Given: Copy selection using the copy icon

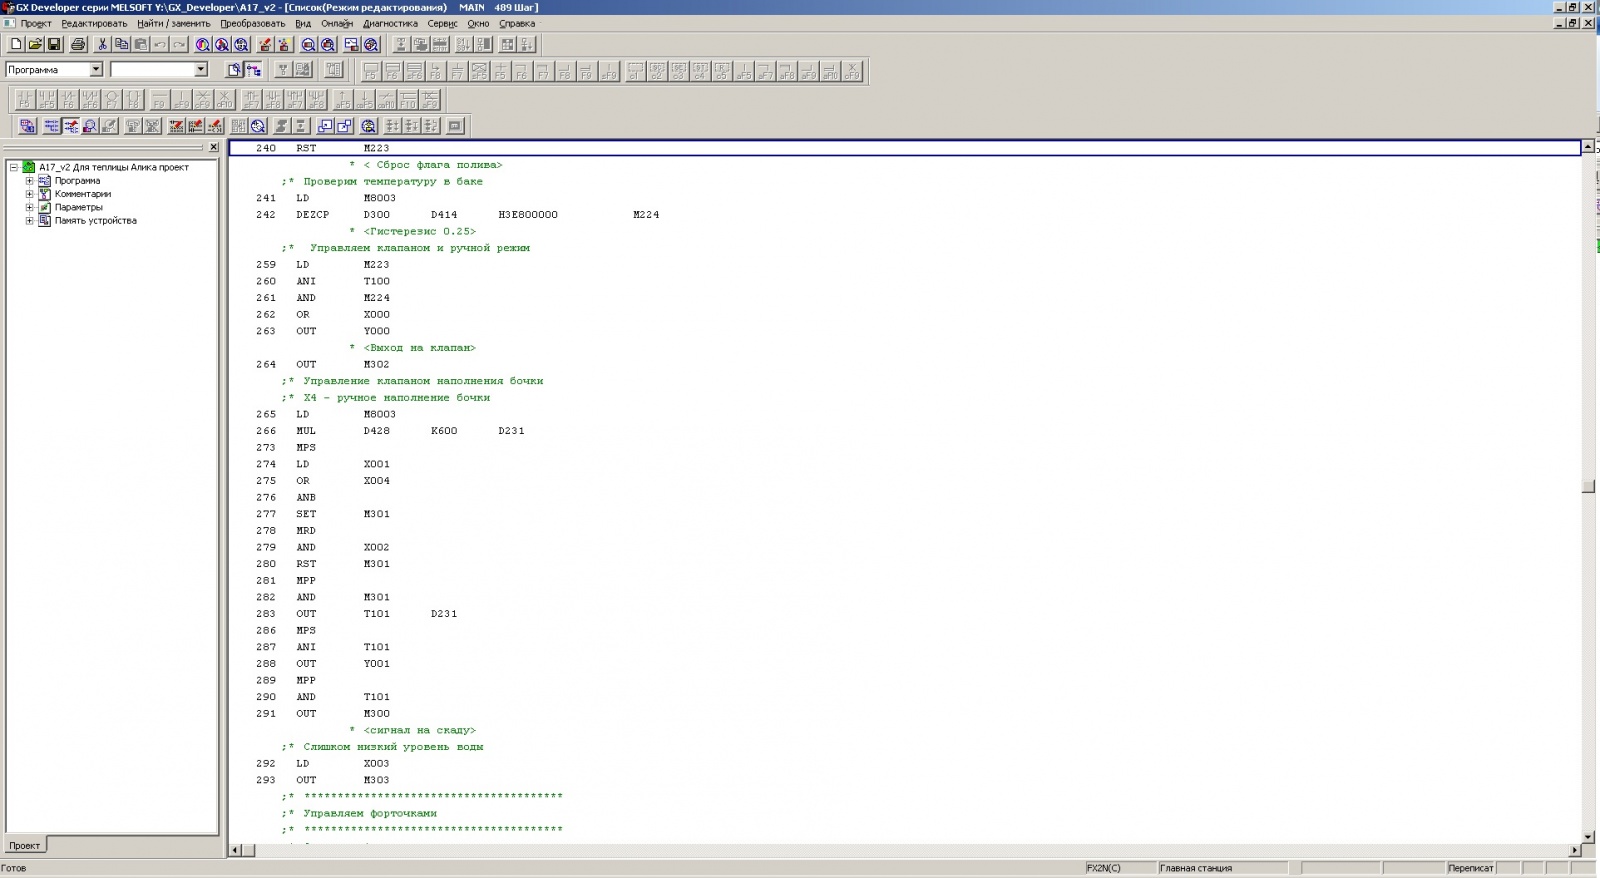Looking at the screenshot, I should pos(121,44).
